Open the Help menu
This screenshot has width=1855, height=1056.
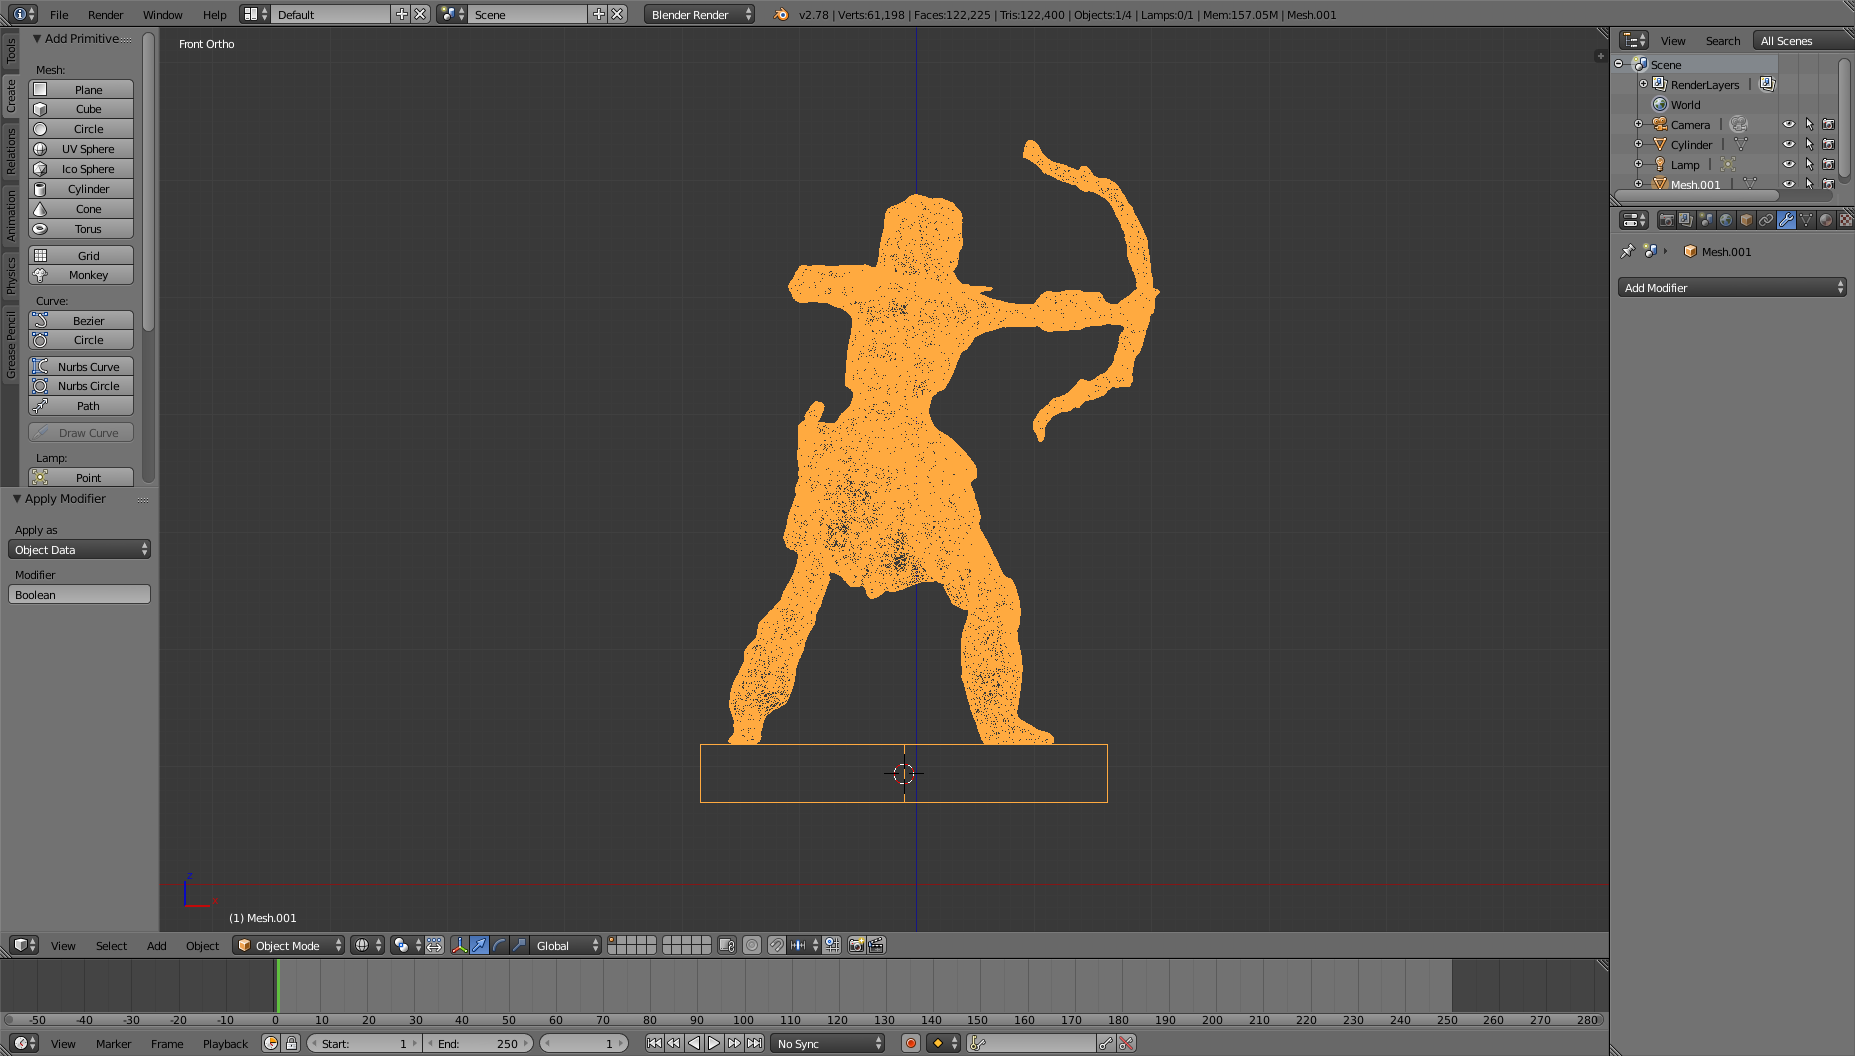coord(214,15)
